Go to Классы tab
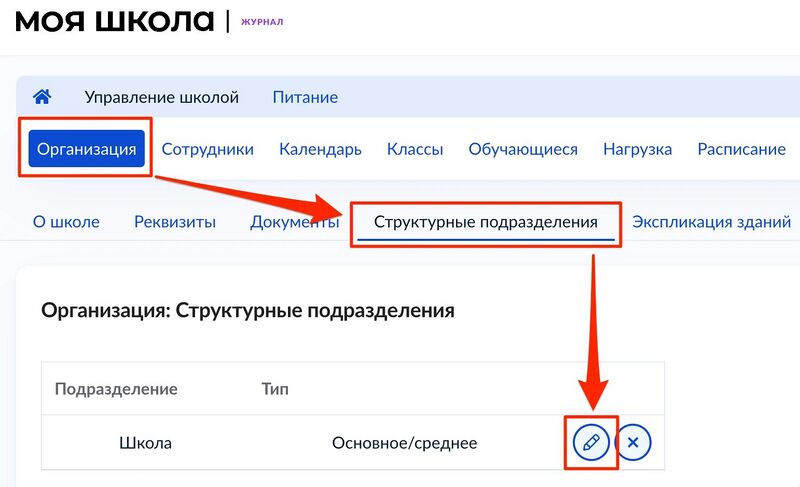800x487 pixels. [x=415, y=149]
